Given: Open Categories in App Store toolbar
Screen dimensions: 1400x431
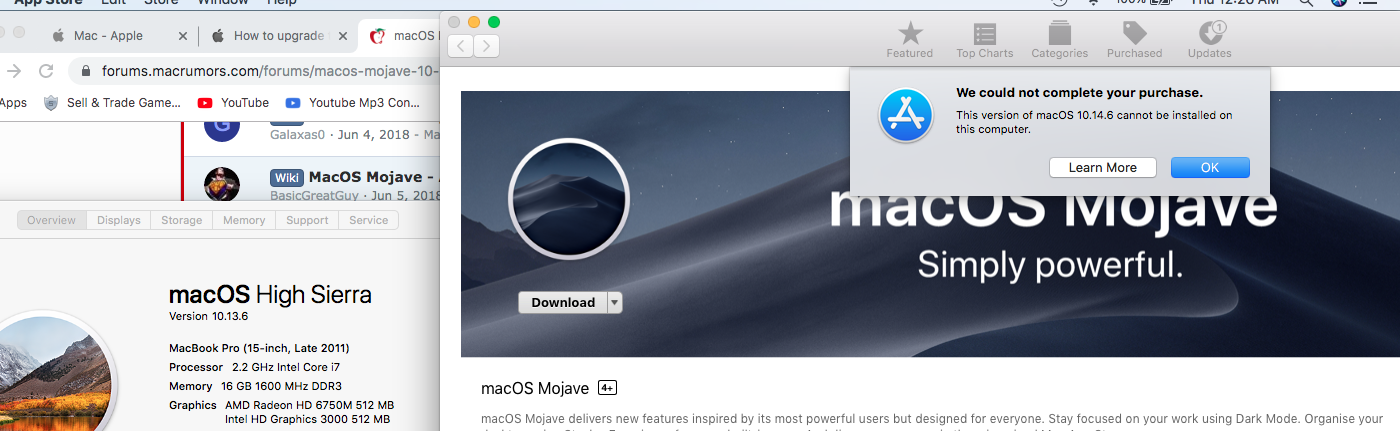Looking at the screenshot, I should [1059, 40].
